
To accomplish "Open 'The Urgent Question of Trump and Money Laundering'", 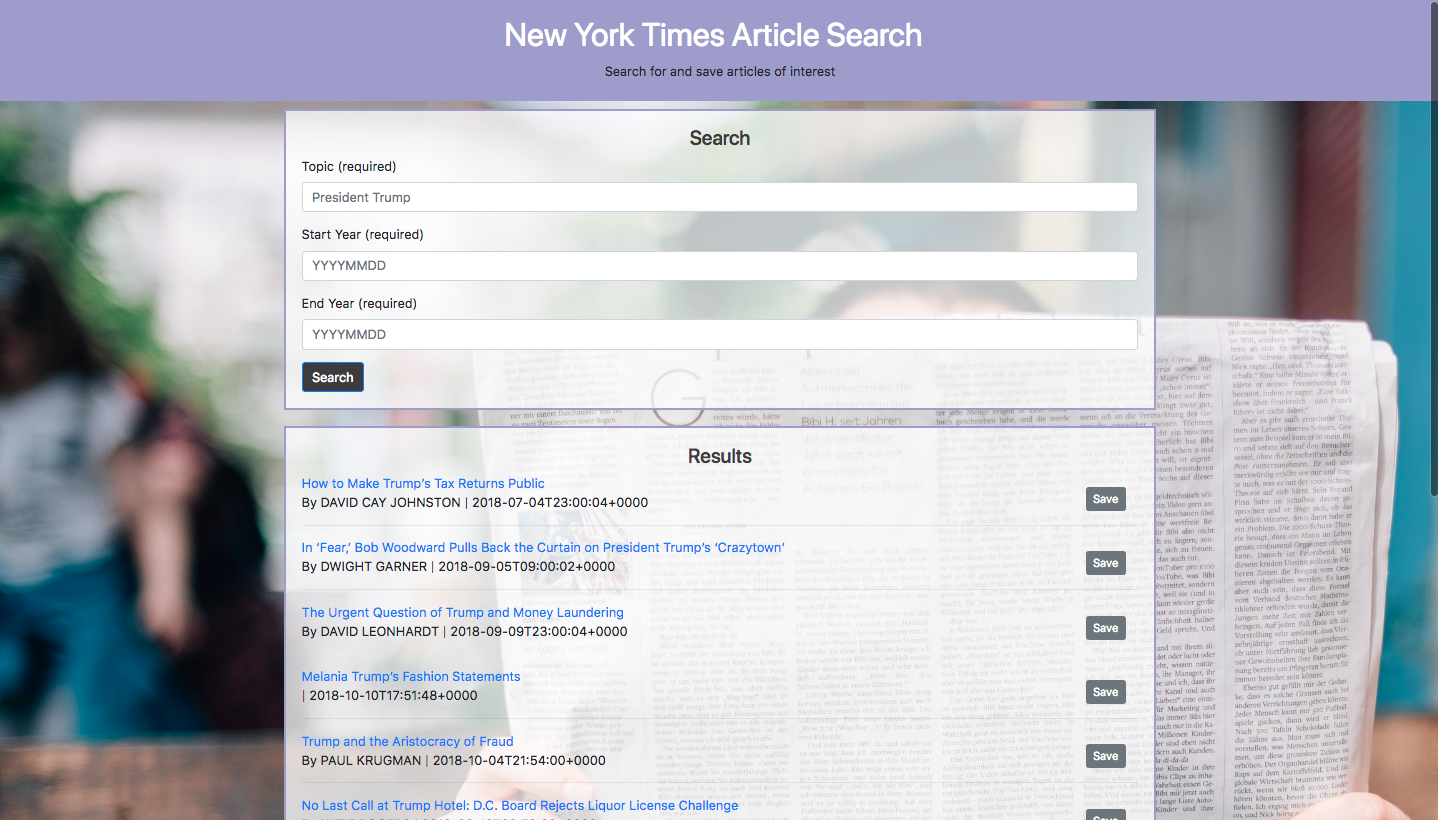I will 462,612.
